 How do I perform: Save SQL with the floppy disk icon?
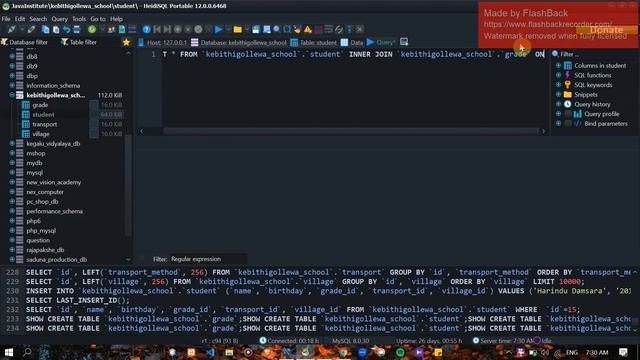coord(256,29)
